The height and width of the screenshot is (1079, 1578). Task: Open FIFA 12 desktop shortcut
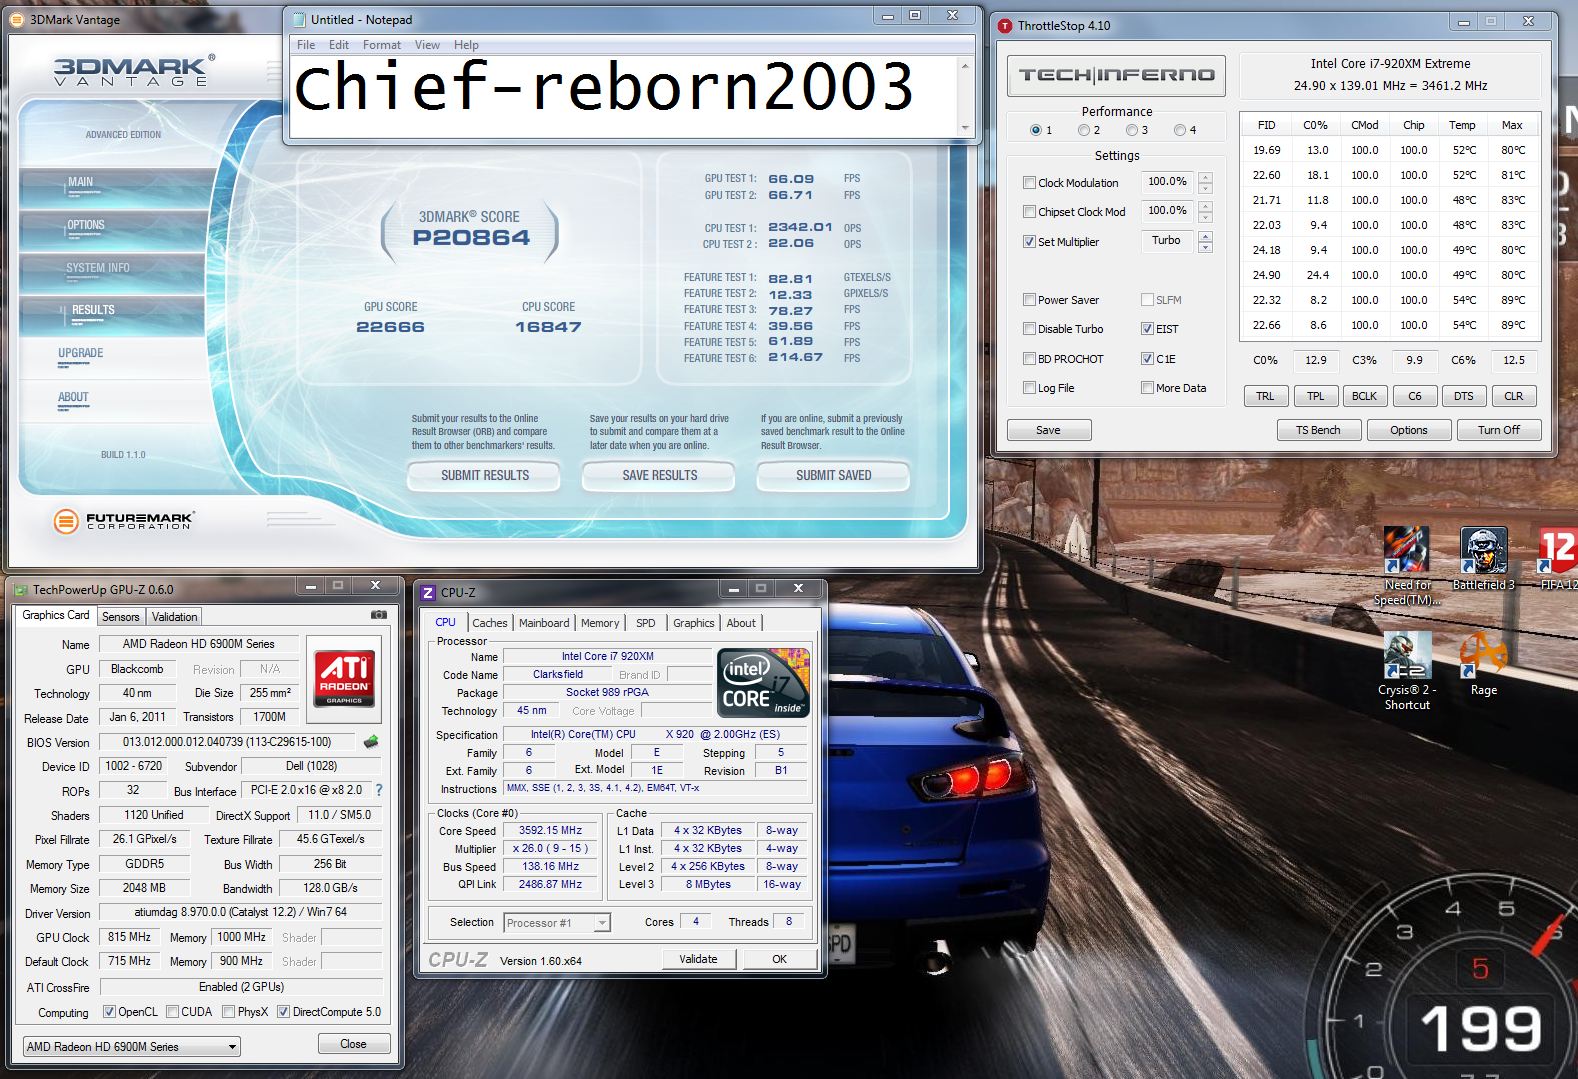[x=1558, y=559]
